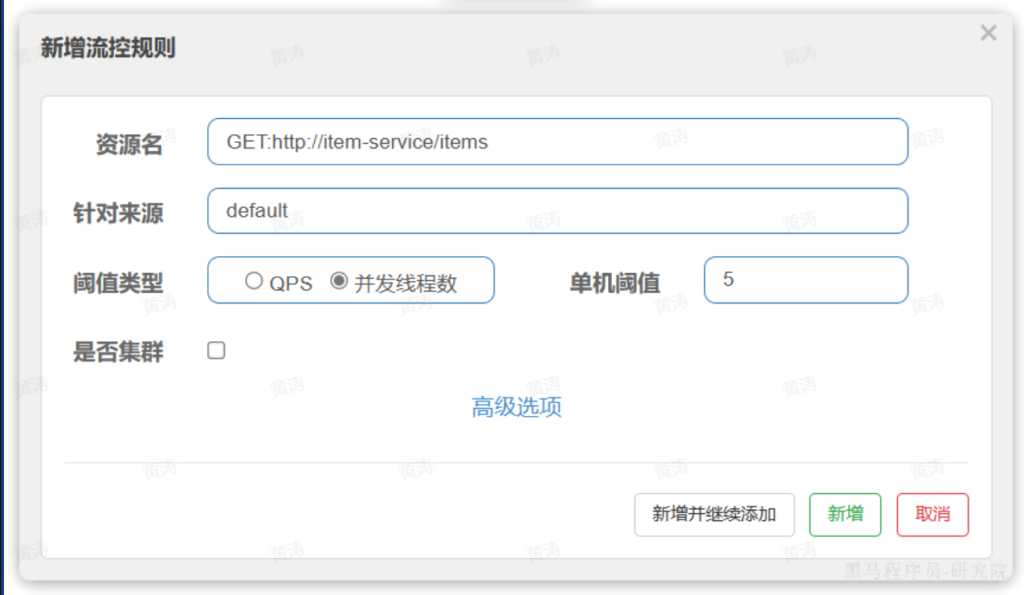The height and width of the screenshot is (595, 1024).
Task: Cancel with the red 取消 button
Action: coord(932,514)
